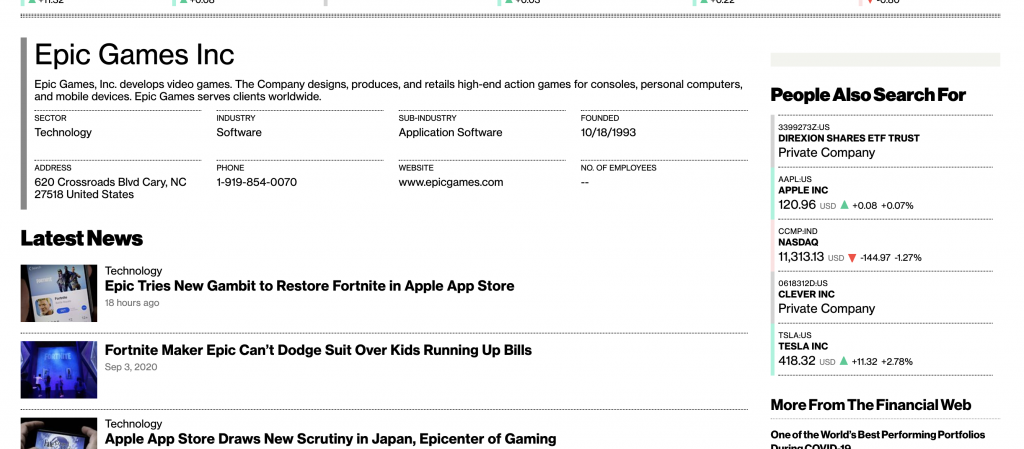Click Tesla price 418.32
This screenshot has width=1024, height=449.
797,361
